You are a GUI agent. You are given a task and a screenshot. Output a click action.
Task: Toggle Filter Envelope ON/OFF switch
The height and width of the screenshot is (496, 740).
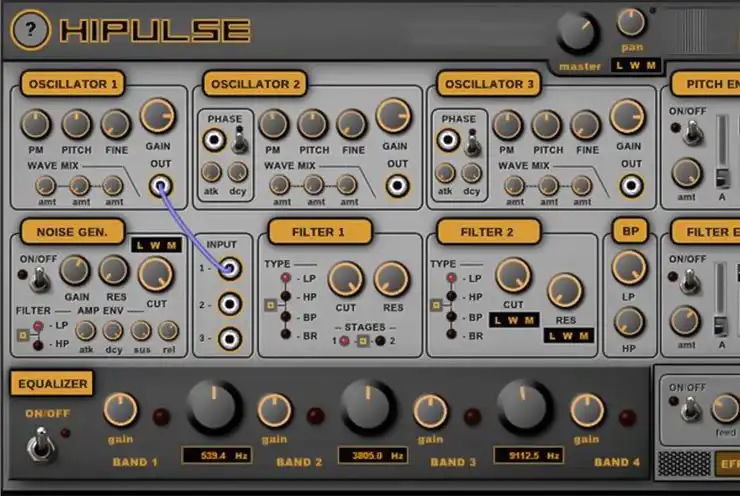[690, 280]
